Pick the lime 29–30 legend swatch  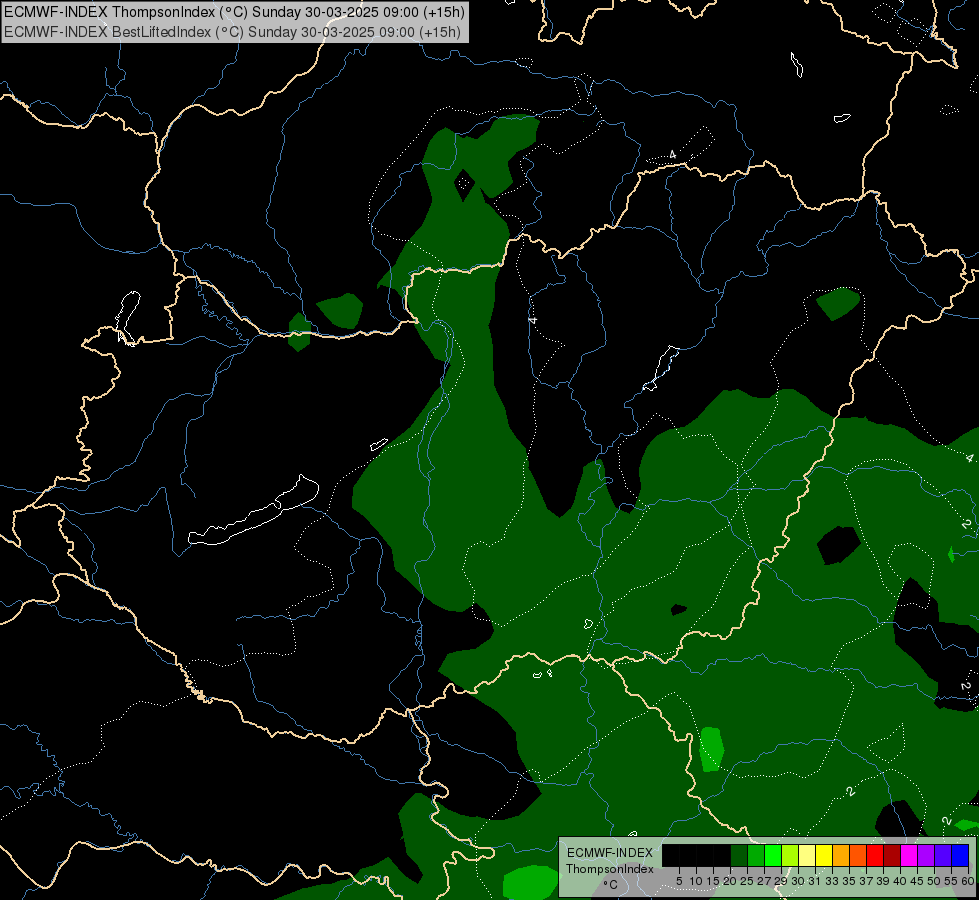[x=790, y=855]
